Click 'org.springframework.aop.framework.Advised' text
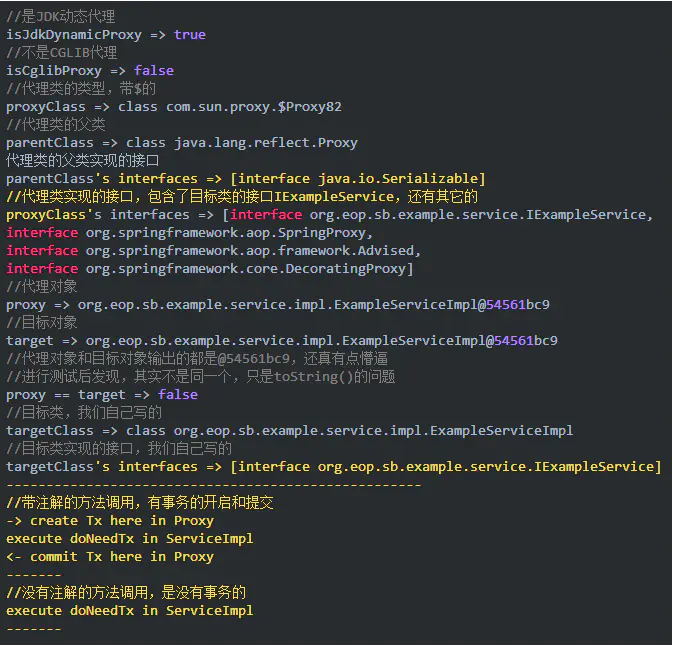This screenshot has width=673, height=646. pyautogui.click(x=250, y=251)
